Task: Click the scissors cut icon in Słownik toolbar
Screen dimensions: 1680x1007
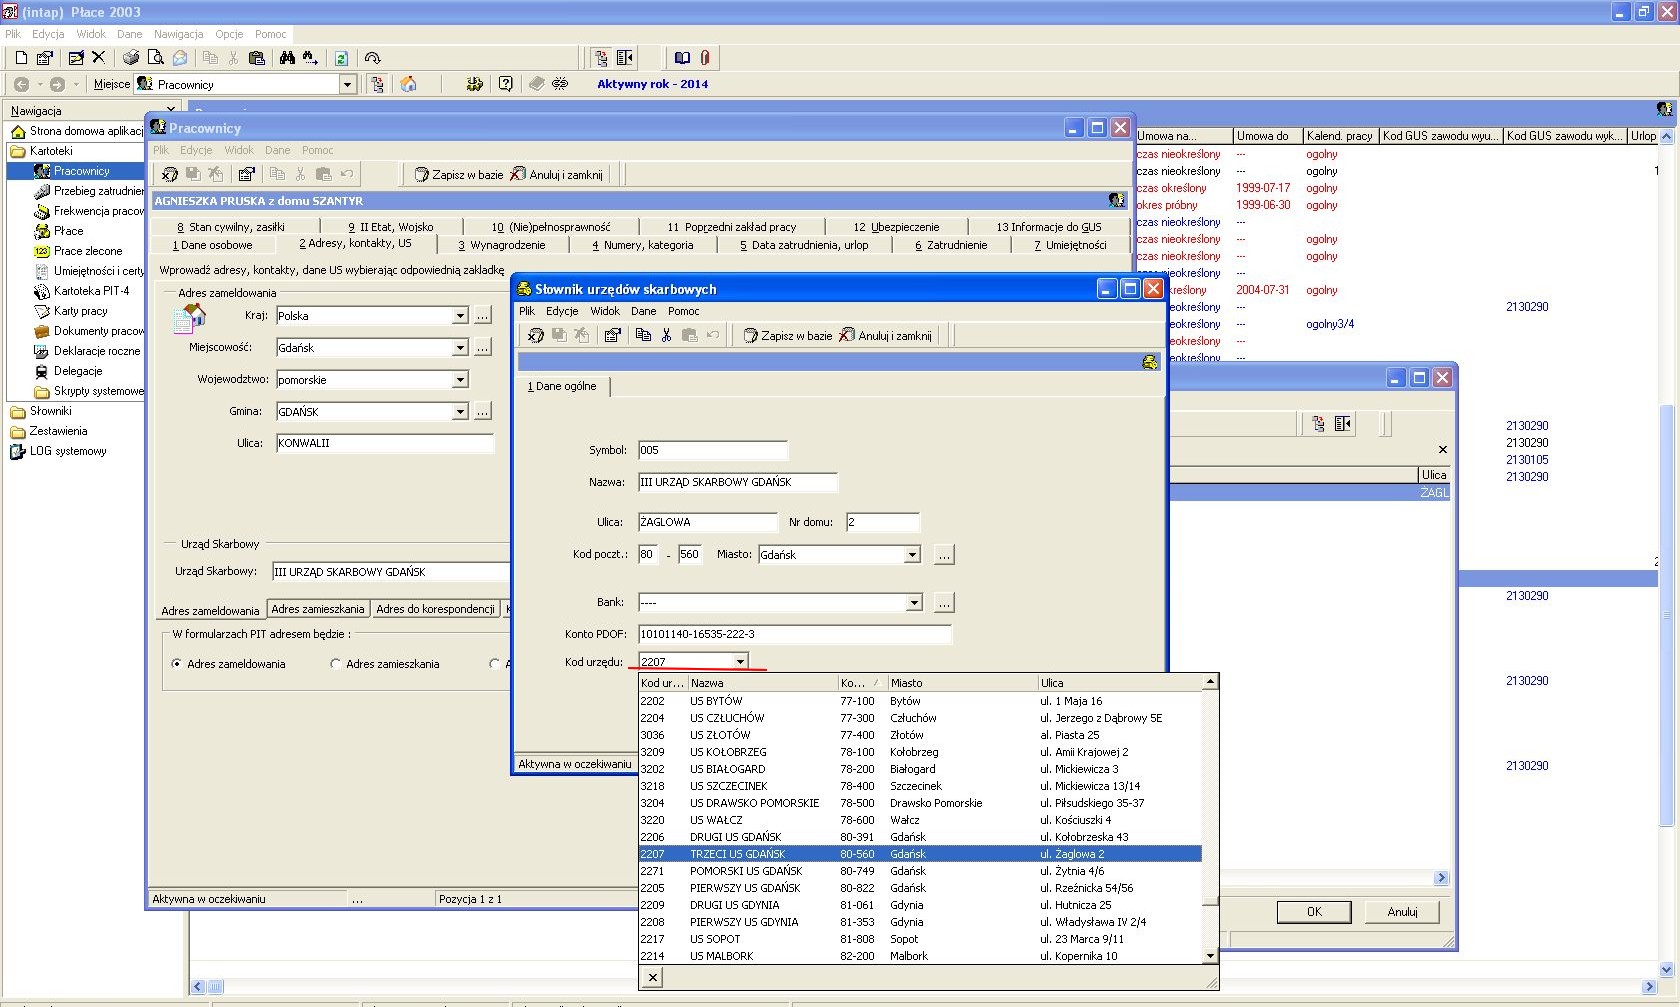Action: coord(666,335)
